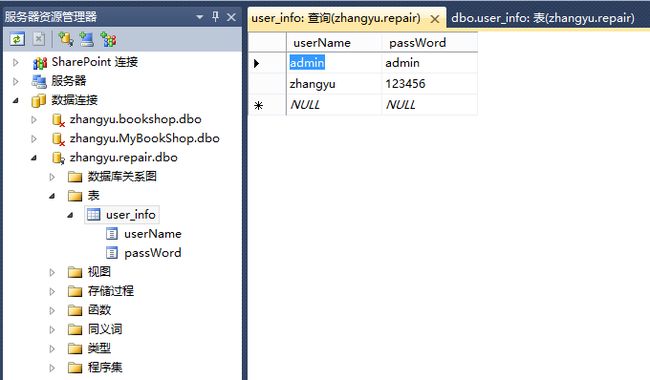Click the NULL cell under userName

coord(334,105)
